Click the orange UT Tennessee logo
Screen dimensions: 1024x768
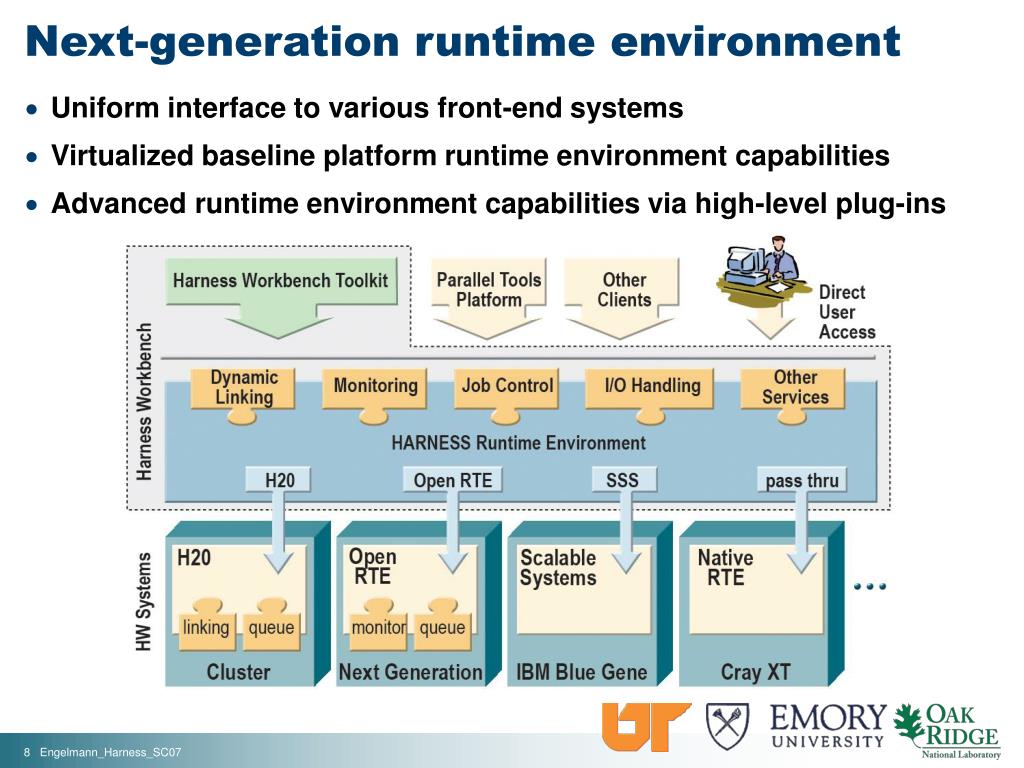[645, 726]
